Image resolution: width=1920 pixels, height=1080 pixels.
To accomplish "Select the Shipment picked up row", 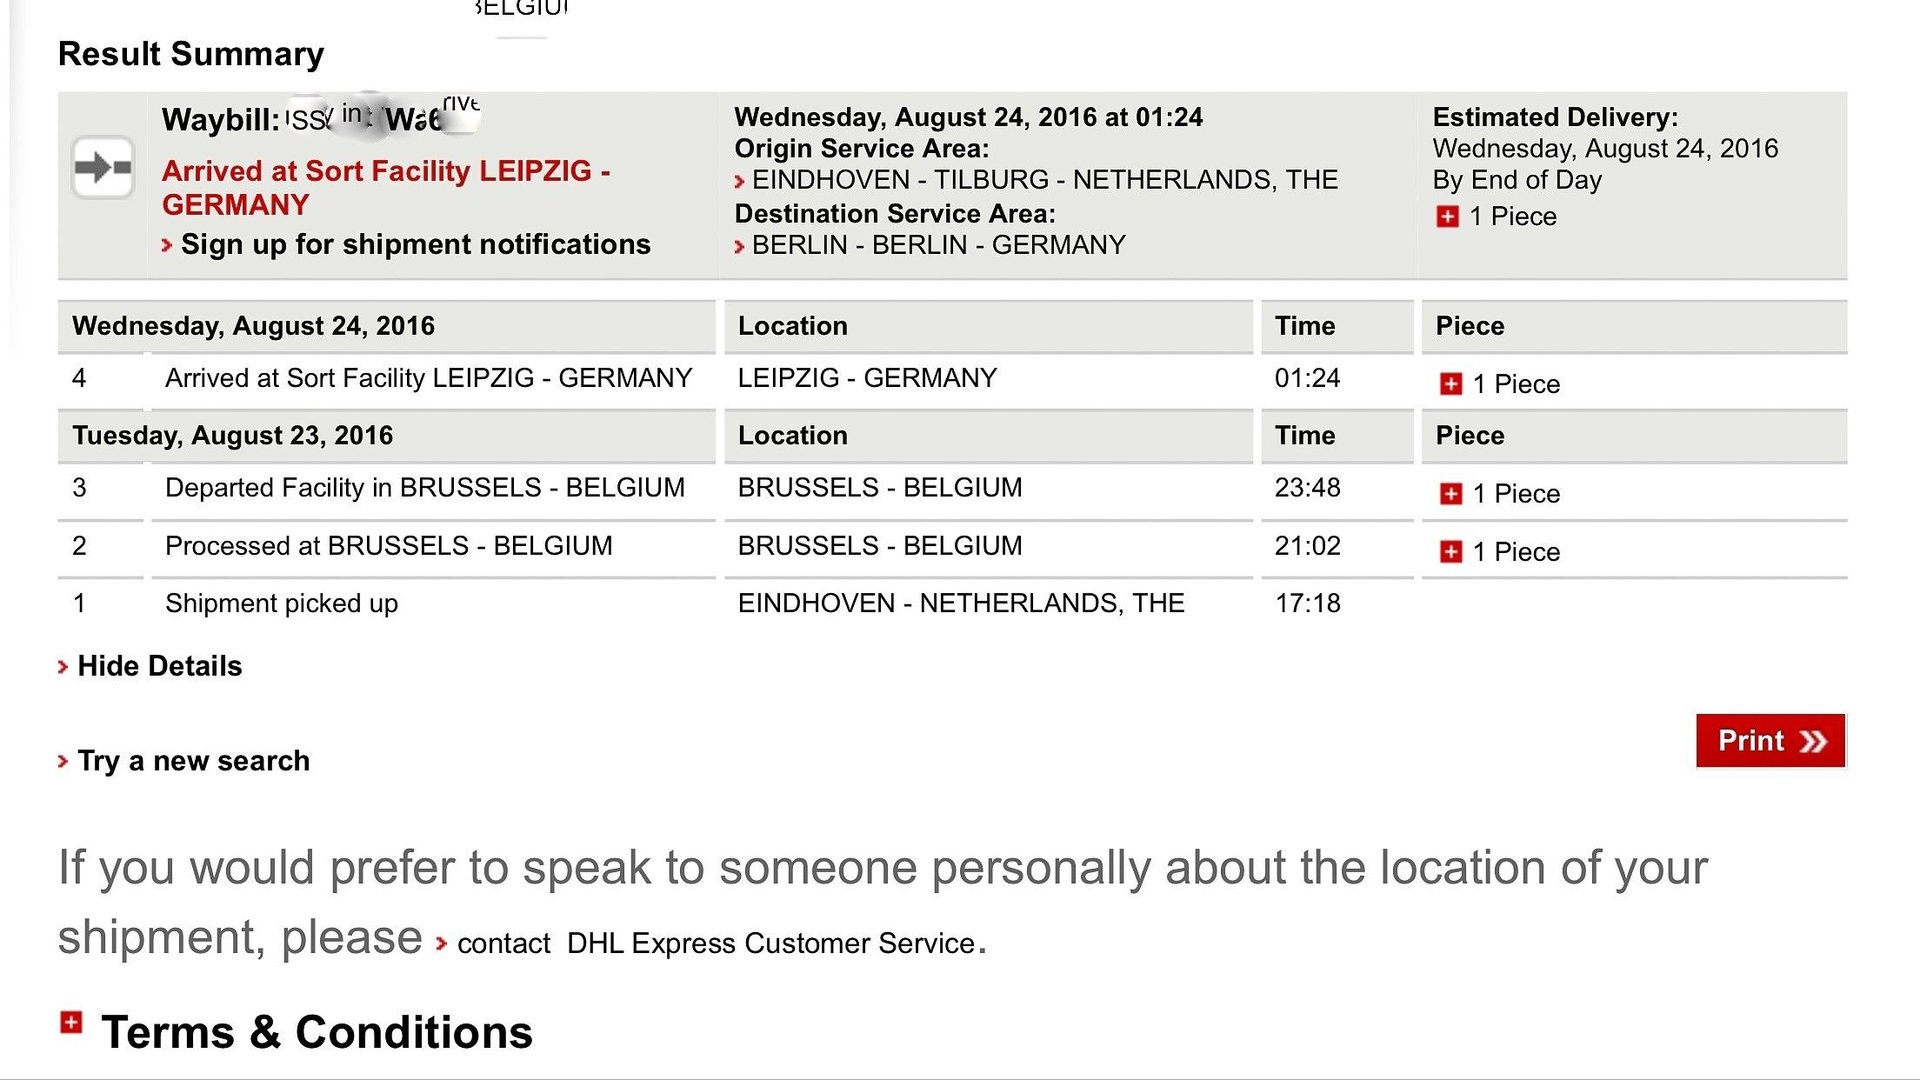I will click(952, 604).
